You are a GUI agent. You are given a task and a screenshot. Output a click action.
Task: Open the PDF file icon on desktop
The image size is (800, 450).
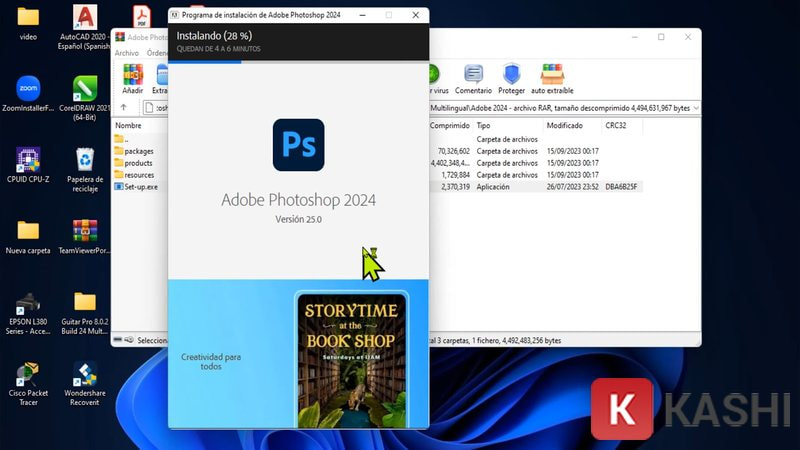pyautogui.click(x=142, y=16)
